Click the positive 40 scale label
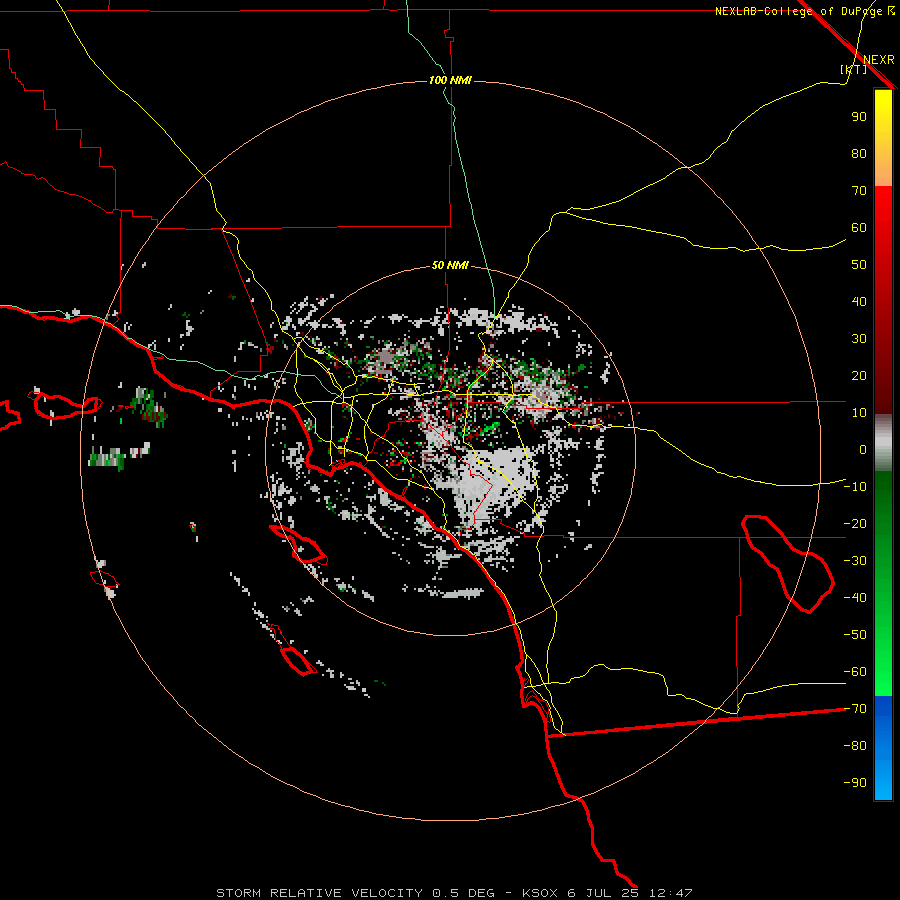 click(859, 301)
